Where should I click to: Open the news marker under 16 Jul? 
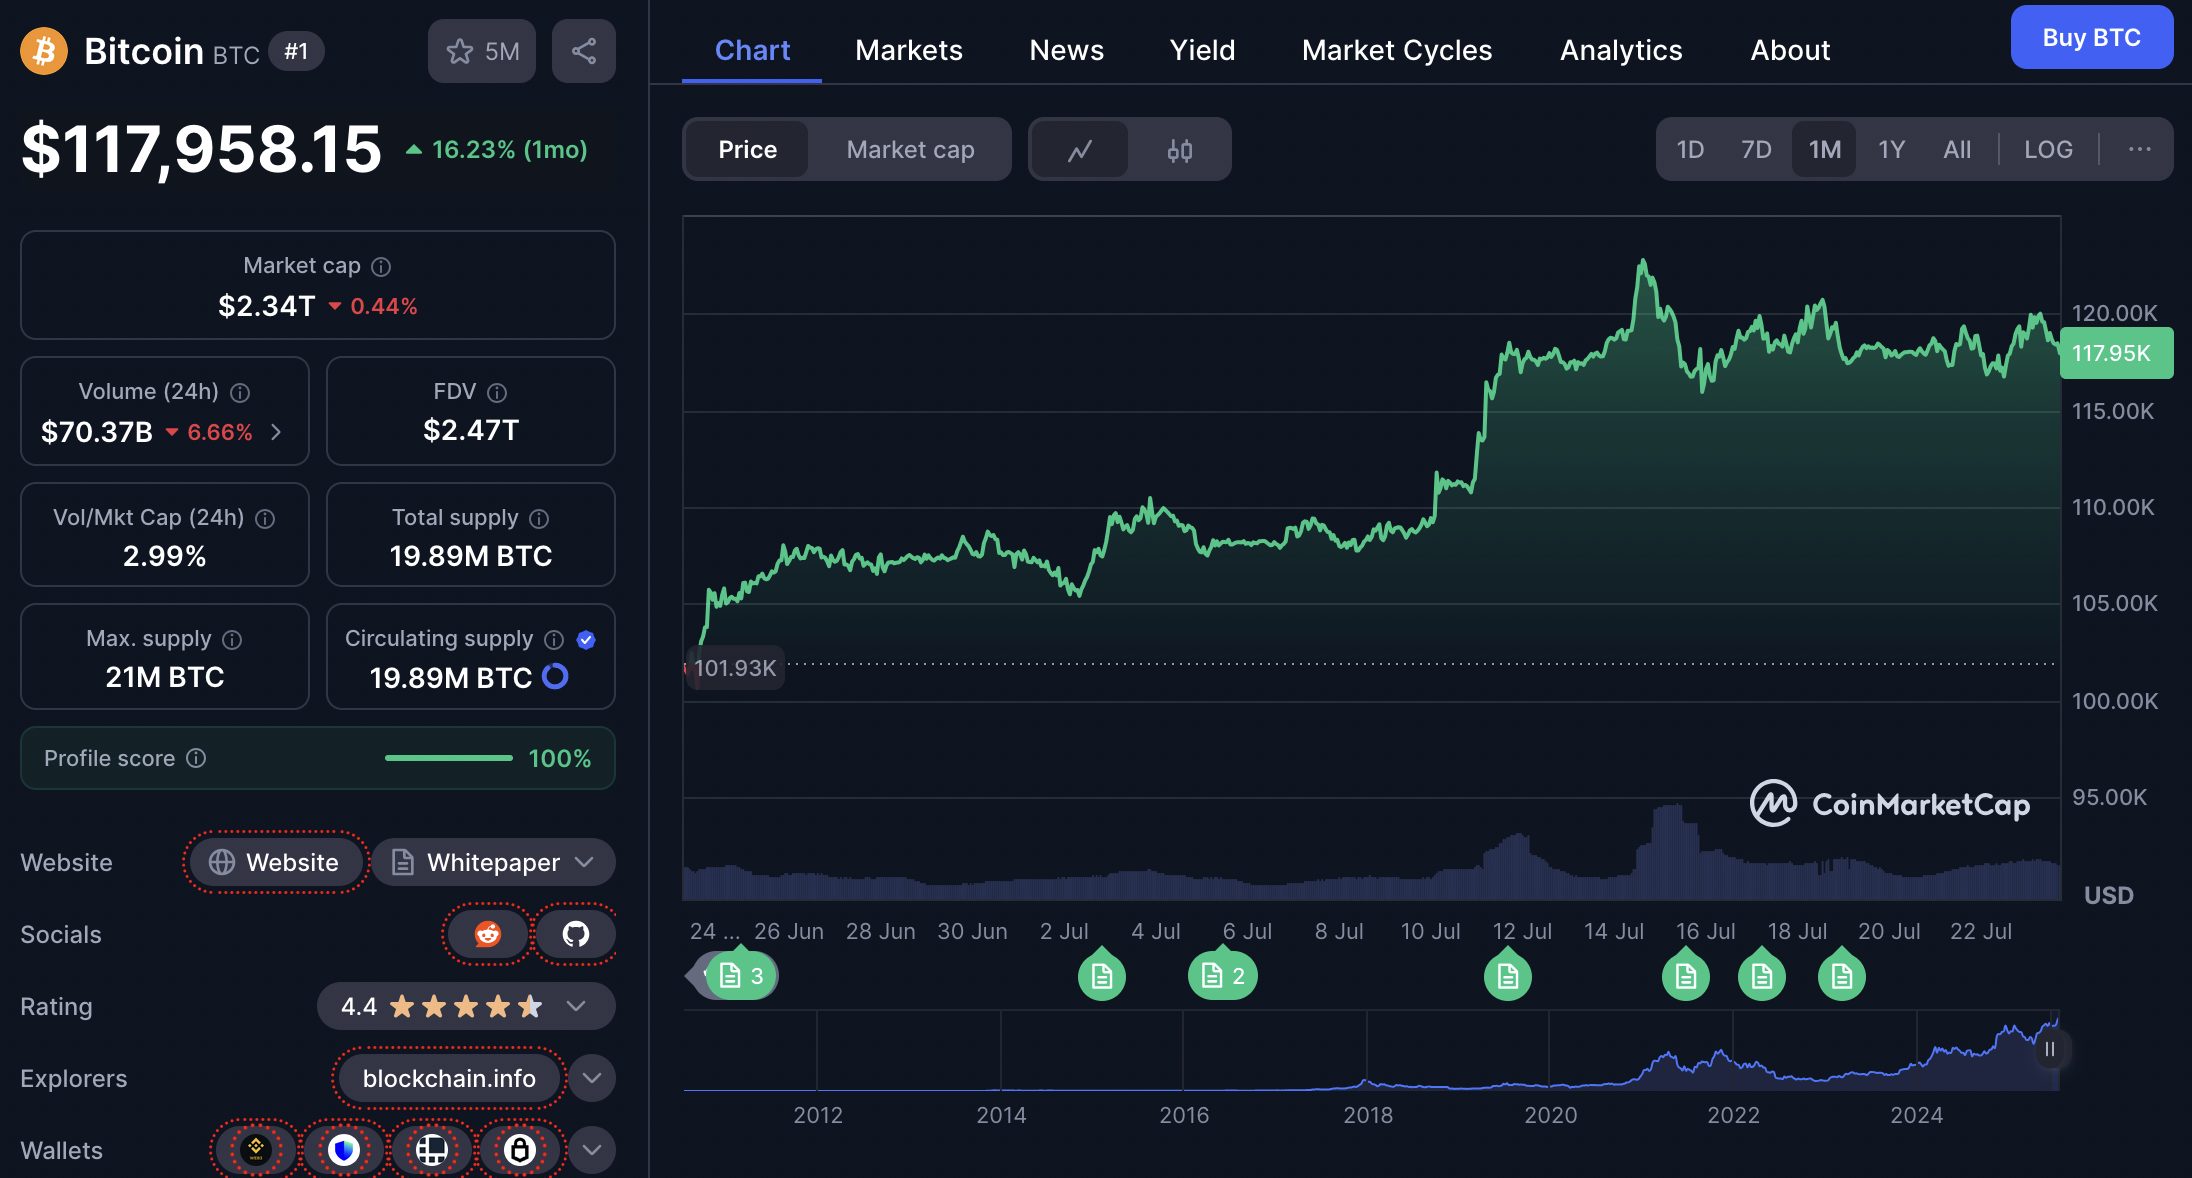pos(1686,975)
